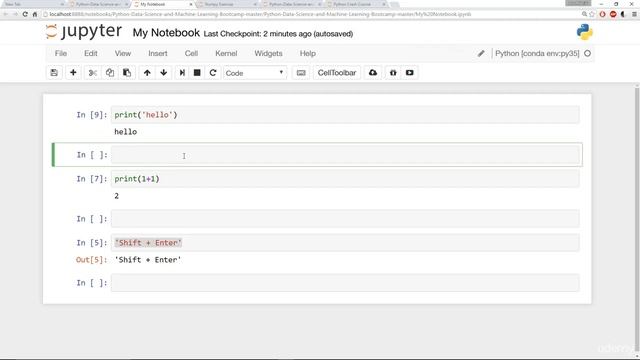
Task: Click the Python logo
Action: coord(584,32)
